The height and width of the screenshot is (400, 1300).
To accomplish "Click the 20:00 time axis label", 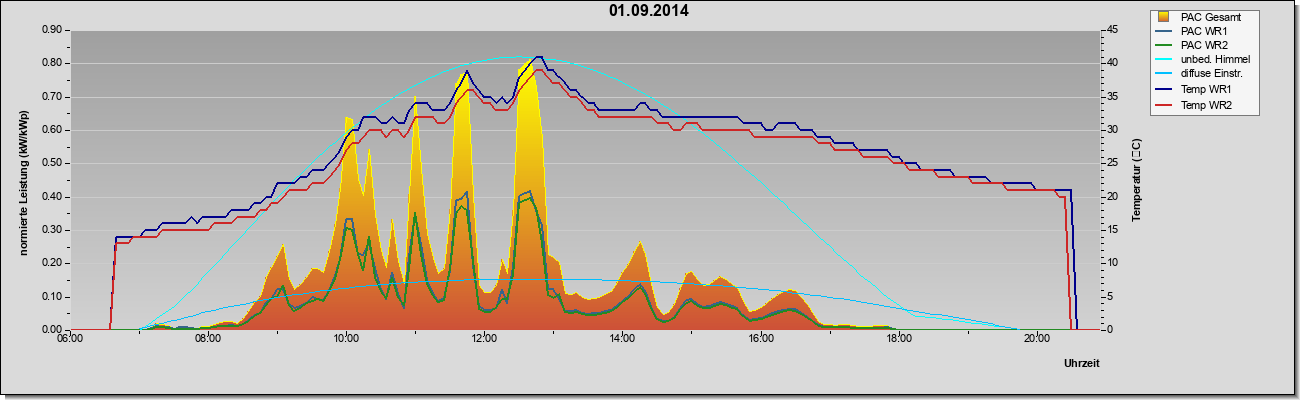I will pyautogui.click(x=1036, y=338).
